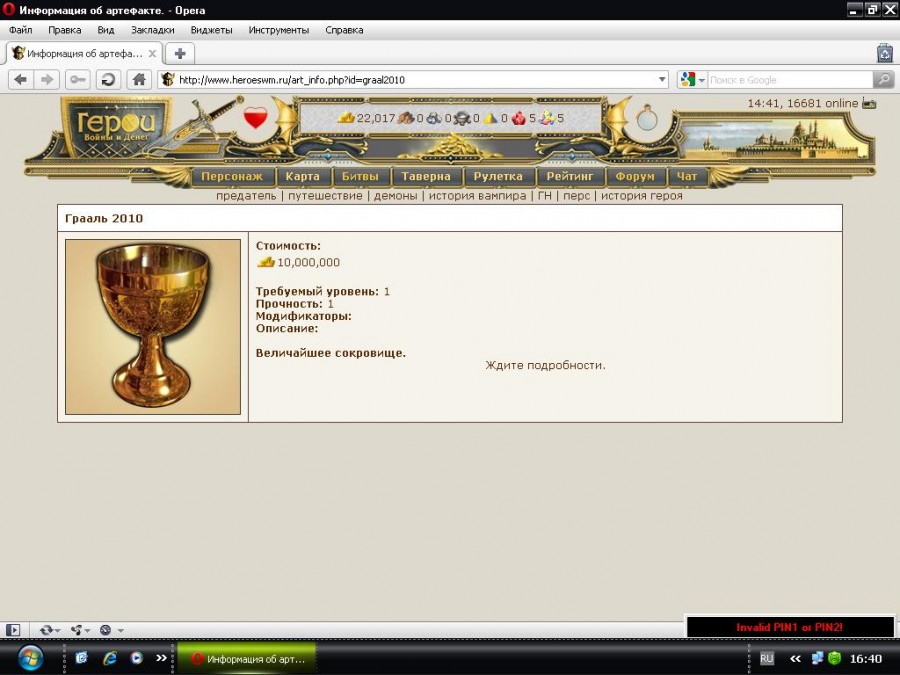This screenshot has width=900, height=675.
Task: Follow the история вампира link
Action: click(477, 196)
